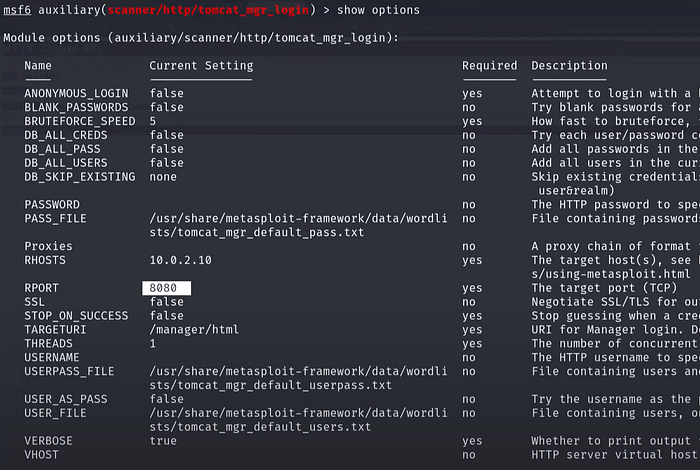Select the DB_SKIP_EXISTING option name
Viewport: 700px width, 470px height.
(x=80, y=177)
